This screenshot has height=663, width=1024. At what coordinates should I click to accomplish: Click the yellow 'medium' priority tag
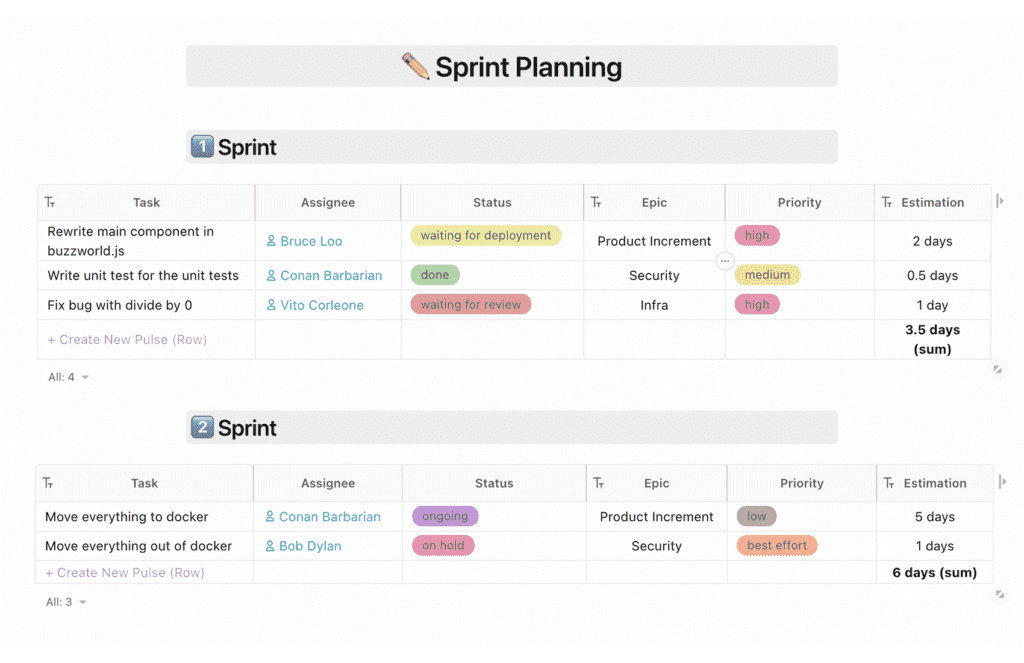(768, 275)
